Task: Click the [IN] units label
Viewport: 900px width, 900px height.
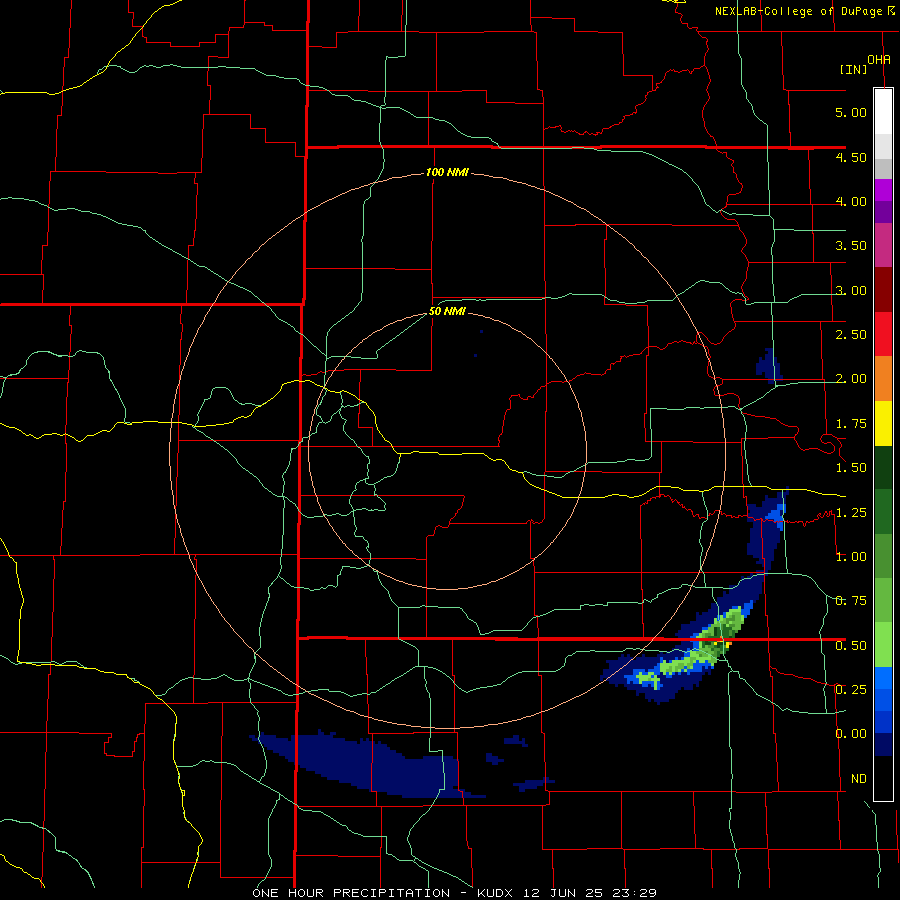Action: [x=853, y=69]
